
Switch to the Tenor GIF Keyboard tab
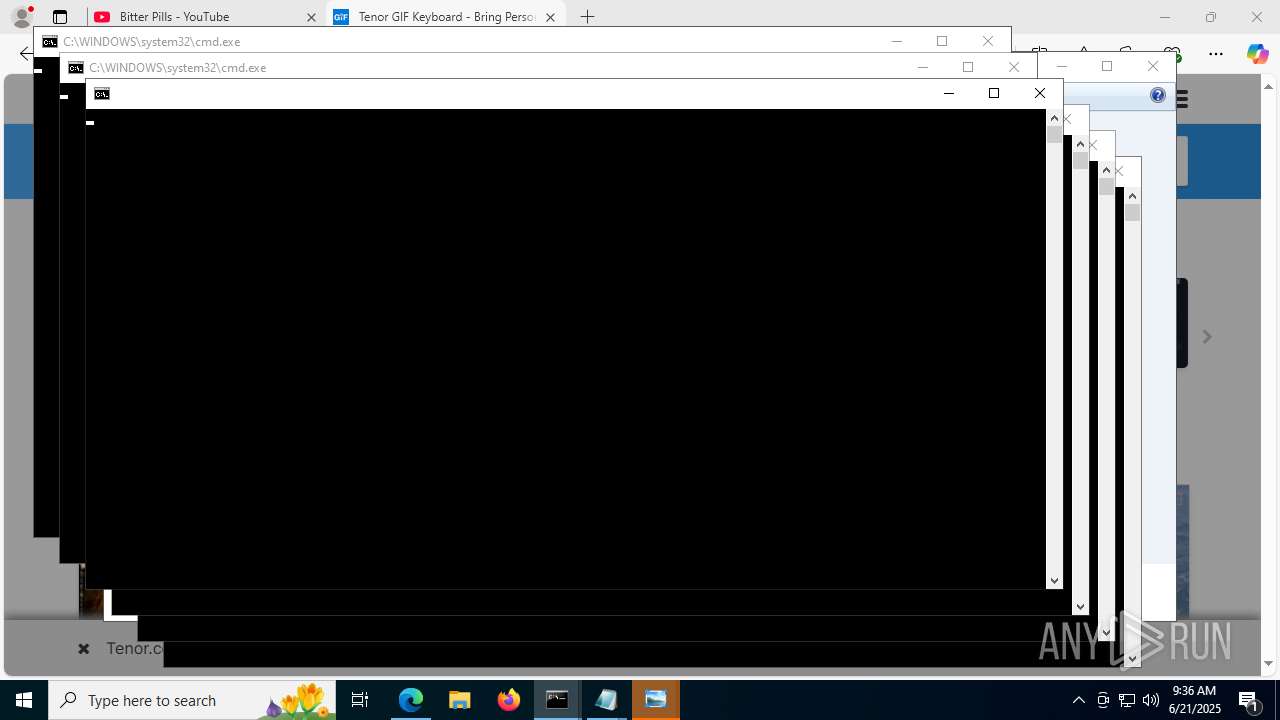447,17
